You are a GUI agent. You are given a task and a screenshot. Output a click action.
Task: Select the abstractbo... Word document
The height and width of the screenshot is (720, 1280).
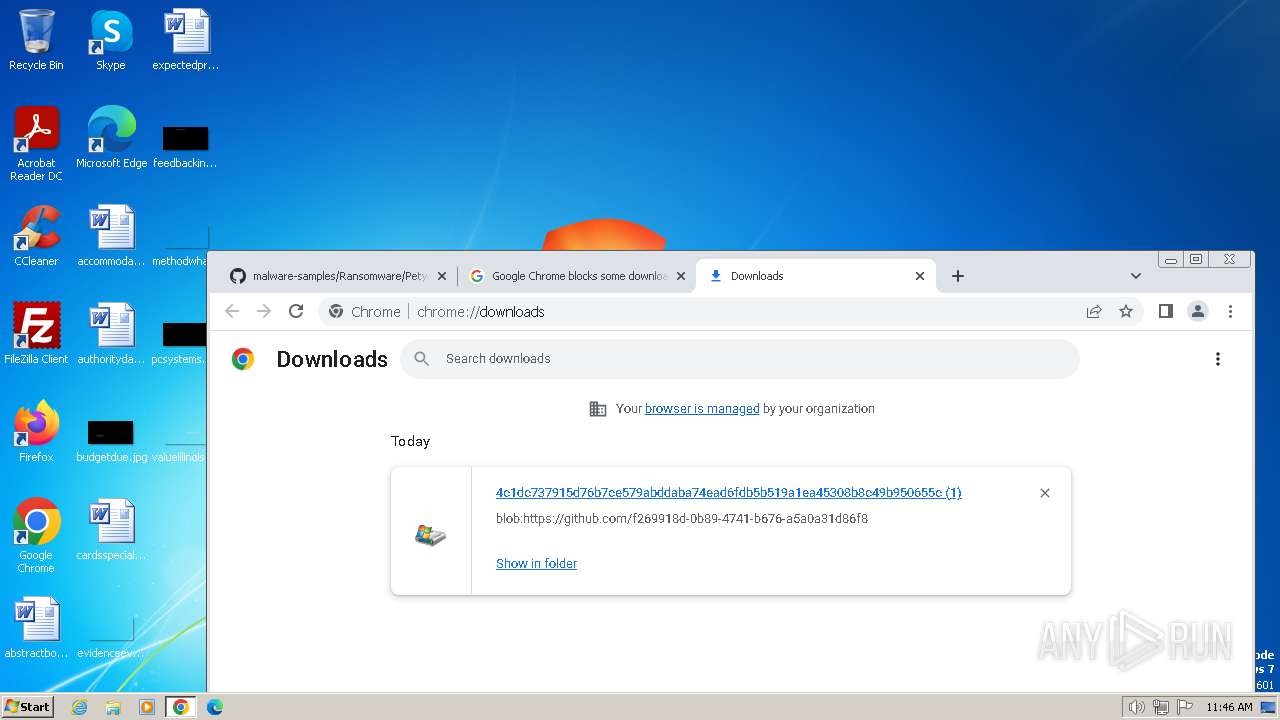[36, 627]
